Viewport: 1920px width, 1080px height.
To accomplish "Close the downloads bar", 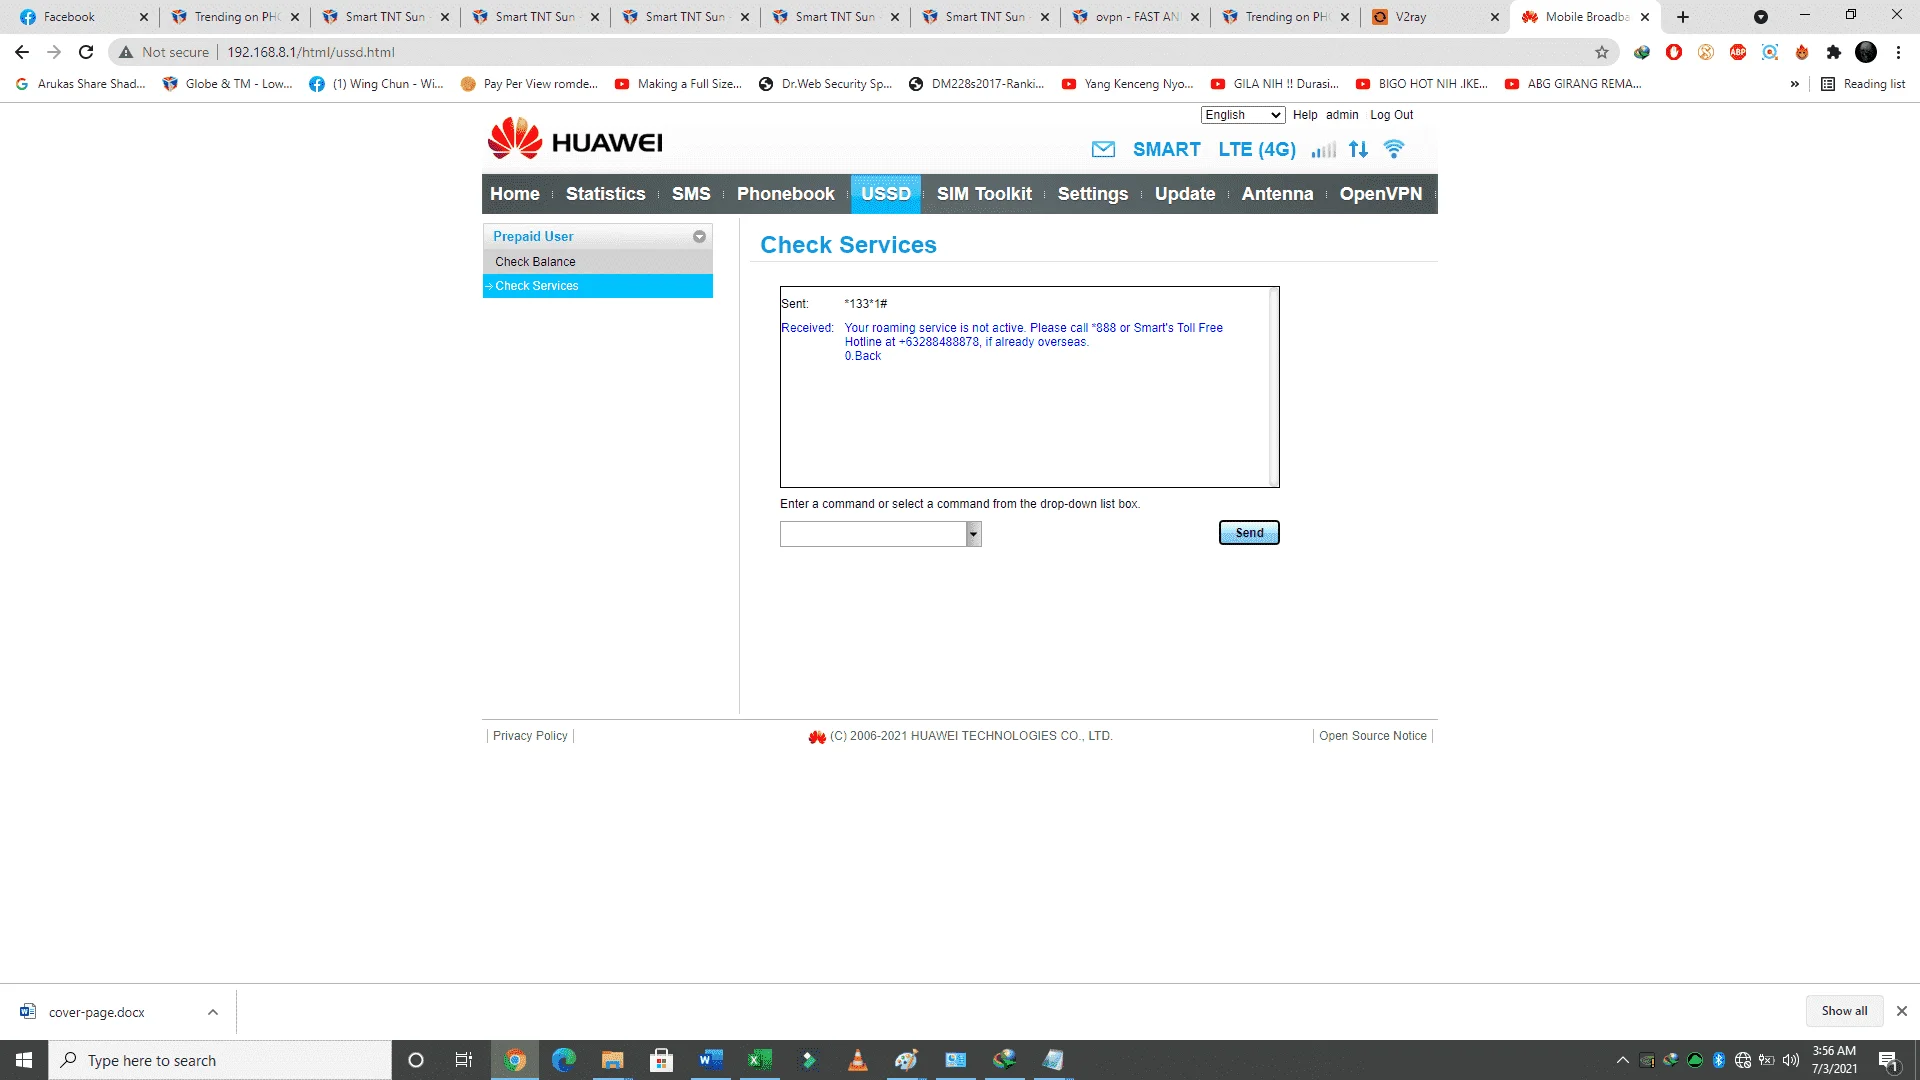I will (1902, 1011).
